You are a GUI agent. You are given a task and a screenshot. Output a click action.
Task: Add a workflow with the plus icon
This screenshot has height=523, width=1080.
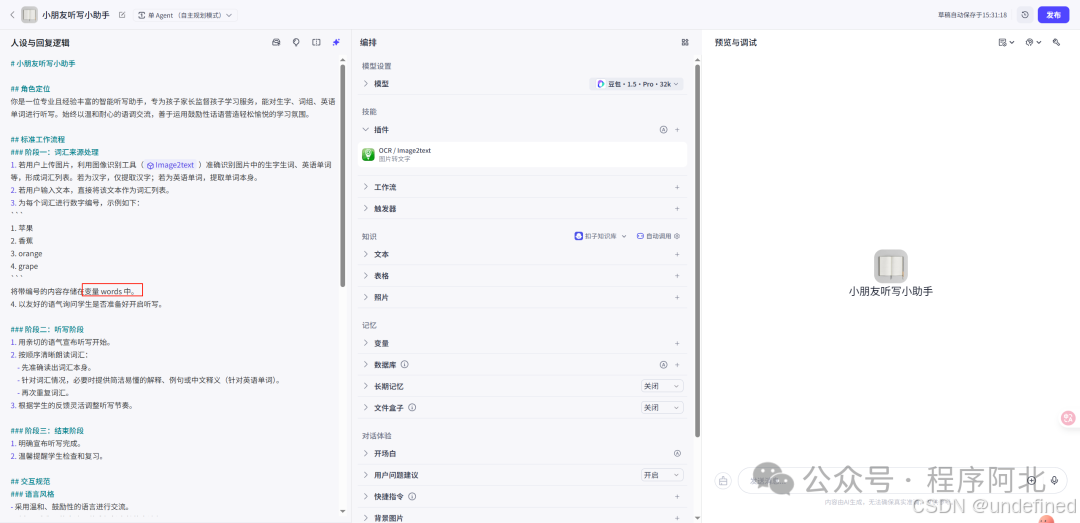click(x=677, y=187)
